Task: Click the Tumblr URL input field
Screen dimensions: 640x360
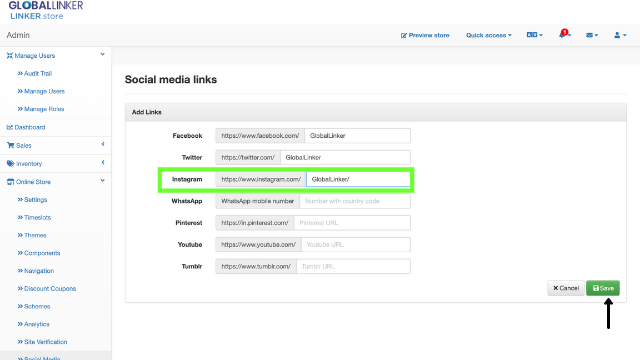Action: [x=353, y=267]
